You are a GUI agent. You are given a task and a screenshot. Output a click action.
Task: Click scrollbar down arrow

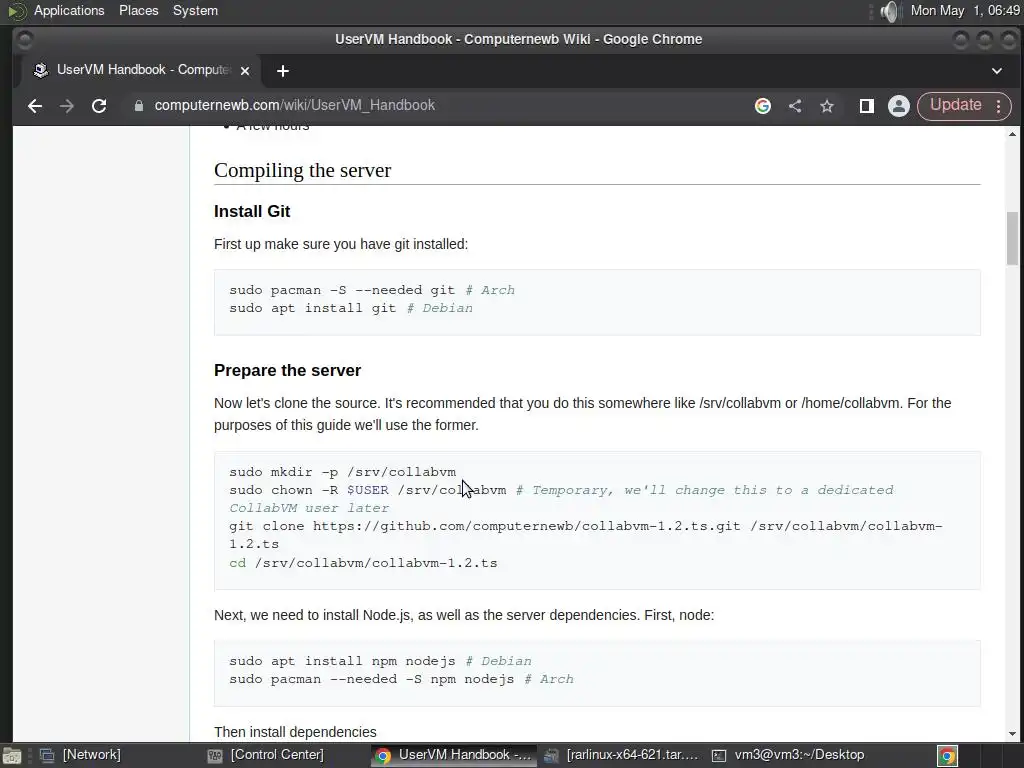[x=1012, y=734]
